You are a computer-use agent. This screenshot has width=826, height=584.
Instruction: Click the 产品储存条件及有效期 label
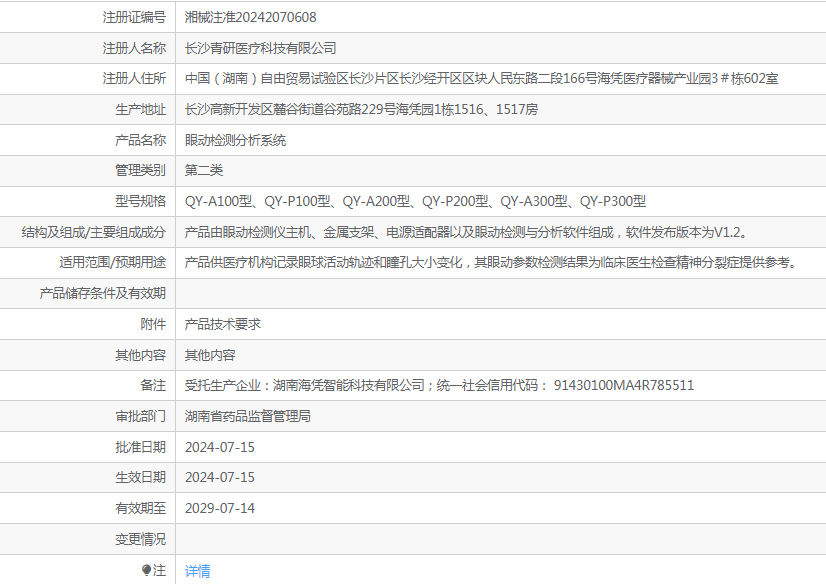[103, 293]
